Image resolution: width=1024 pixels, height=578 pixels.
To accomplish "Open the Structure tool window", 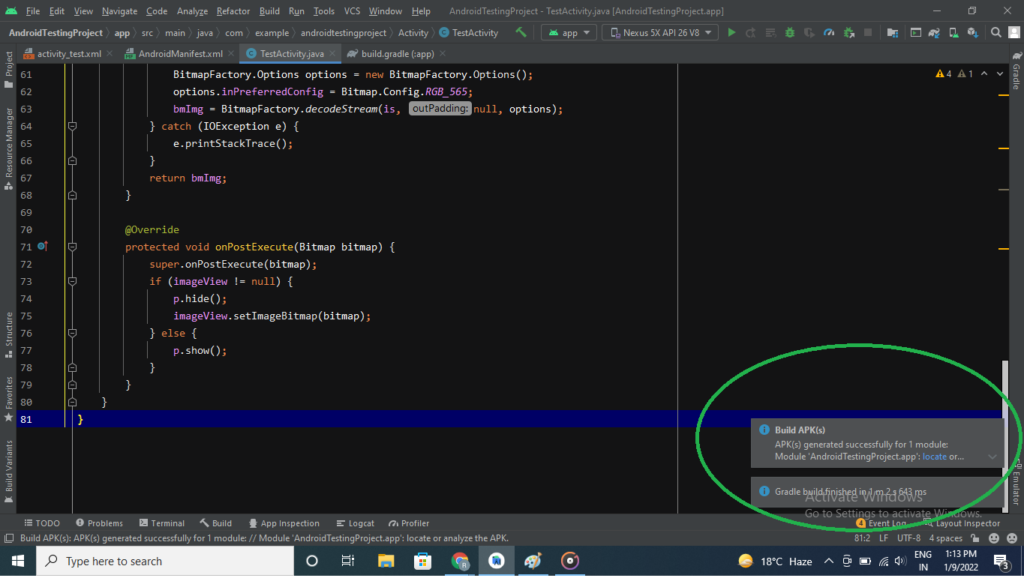I will 8,335.
